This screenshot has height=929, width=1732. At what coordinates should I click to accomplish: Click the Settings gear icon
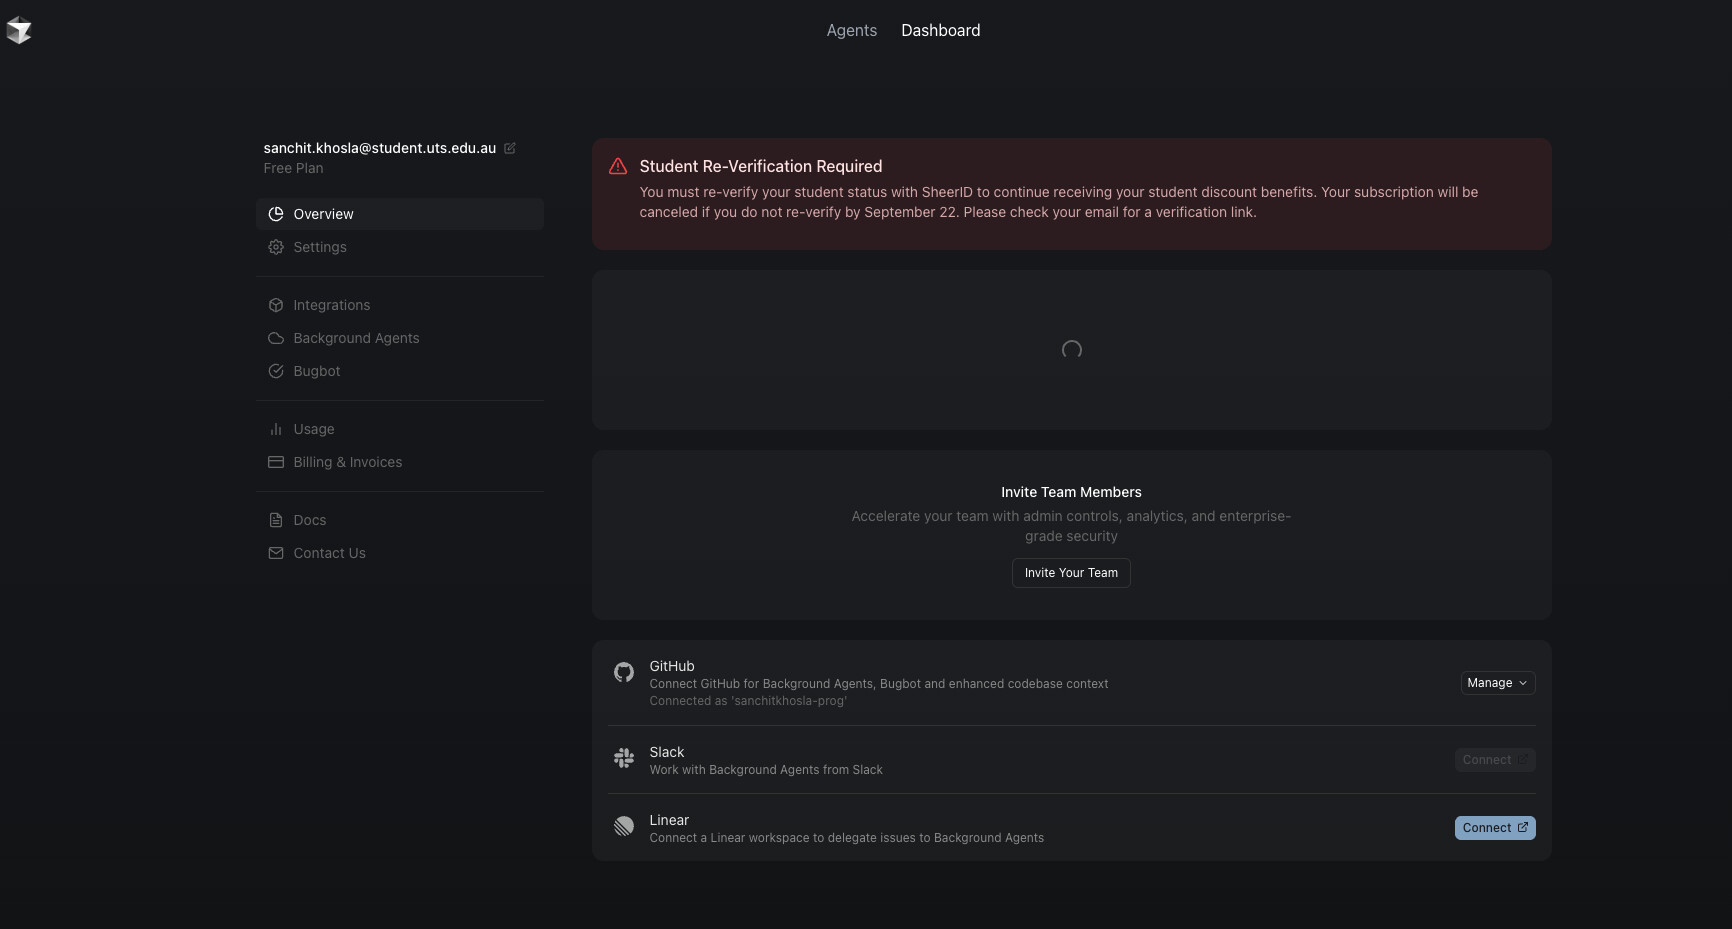coord(276,247)
